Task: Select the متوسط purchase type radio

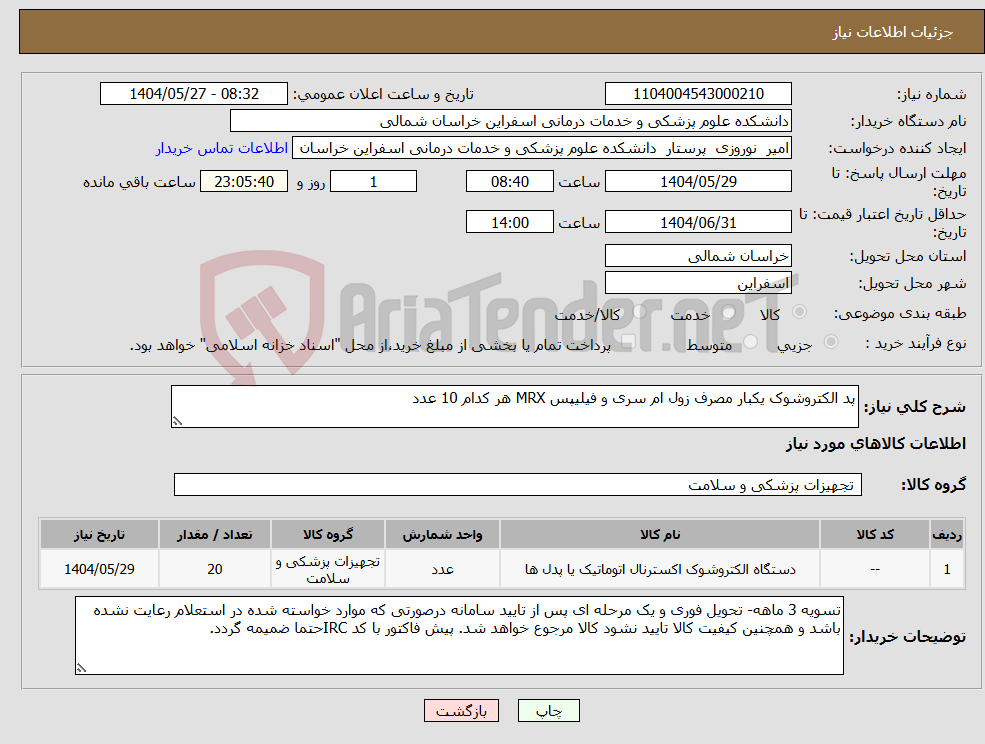Action: tap(751, 342)
